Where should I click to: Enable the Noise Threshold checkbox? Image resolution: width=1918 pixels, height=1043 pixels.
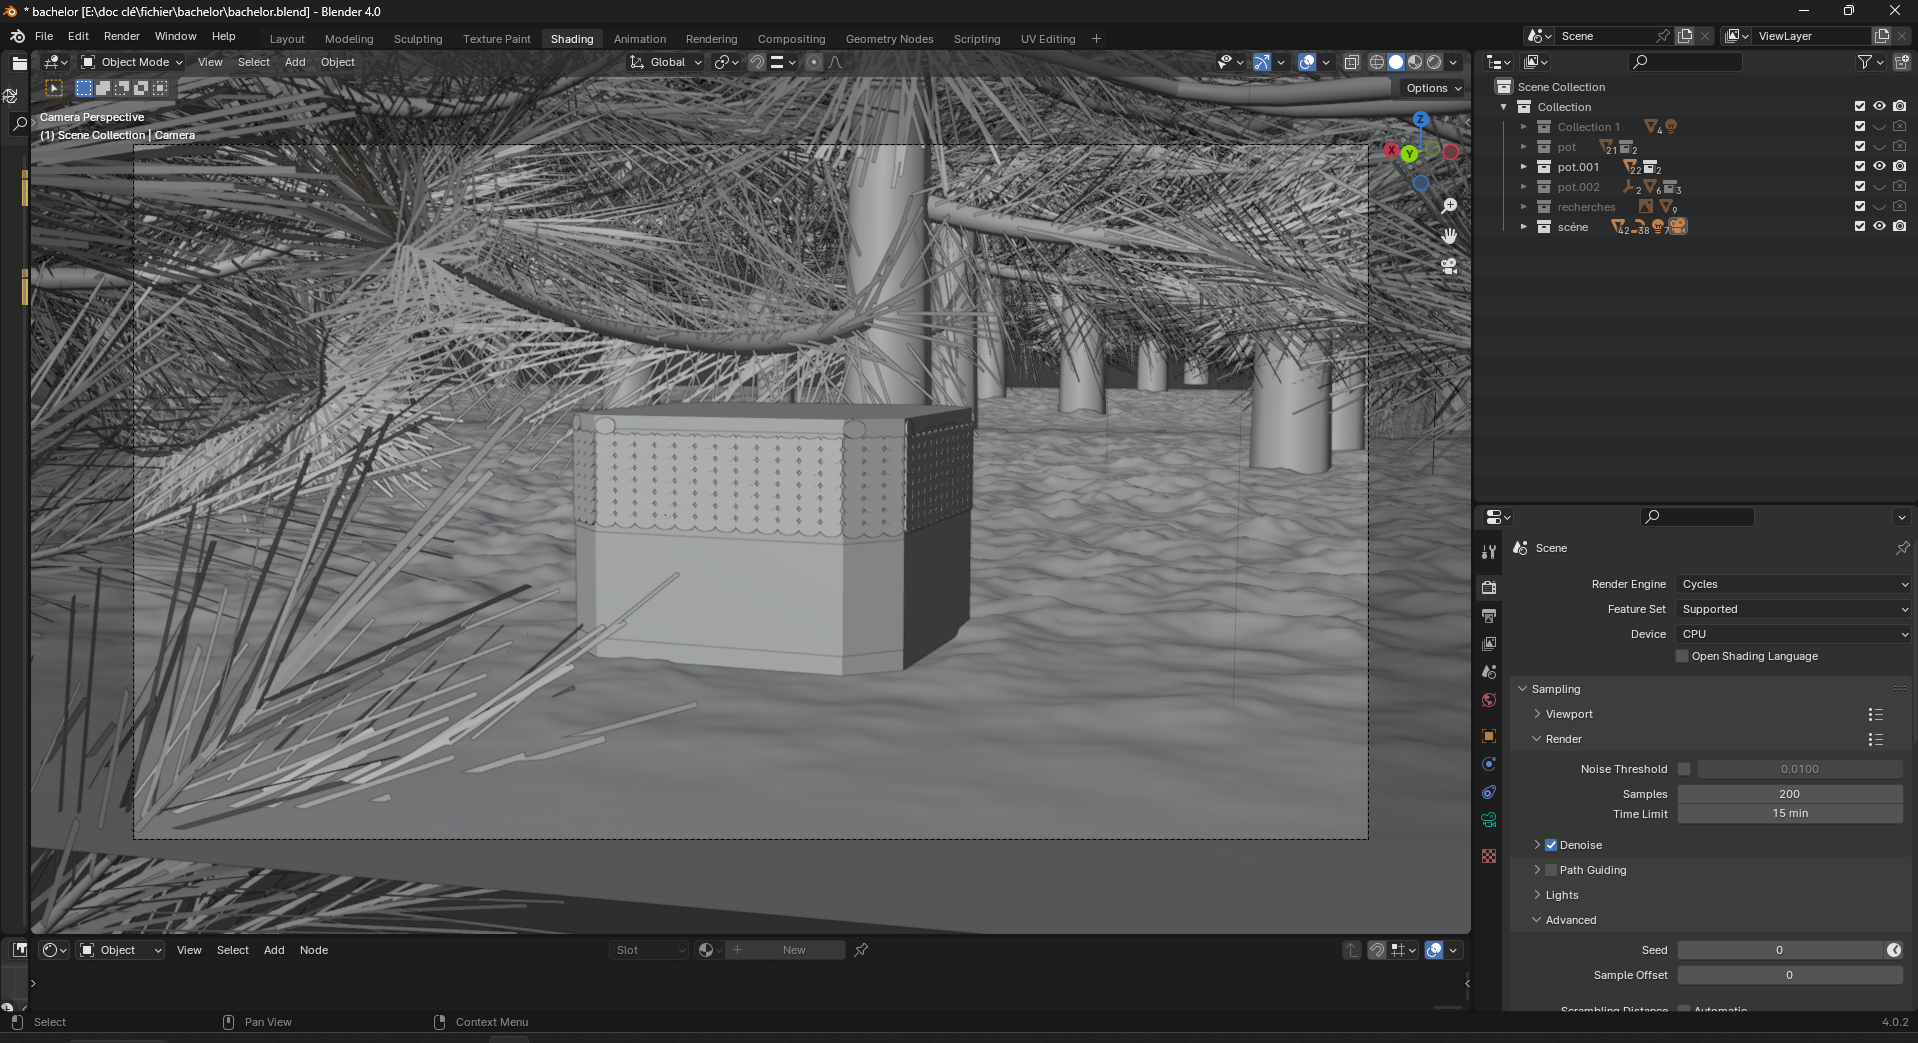point(1684,769)
